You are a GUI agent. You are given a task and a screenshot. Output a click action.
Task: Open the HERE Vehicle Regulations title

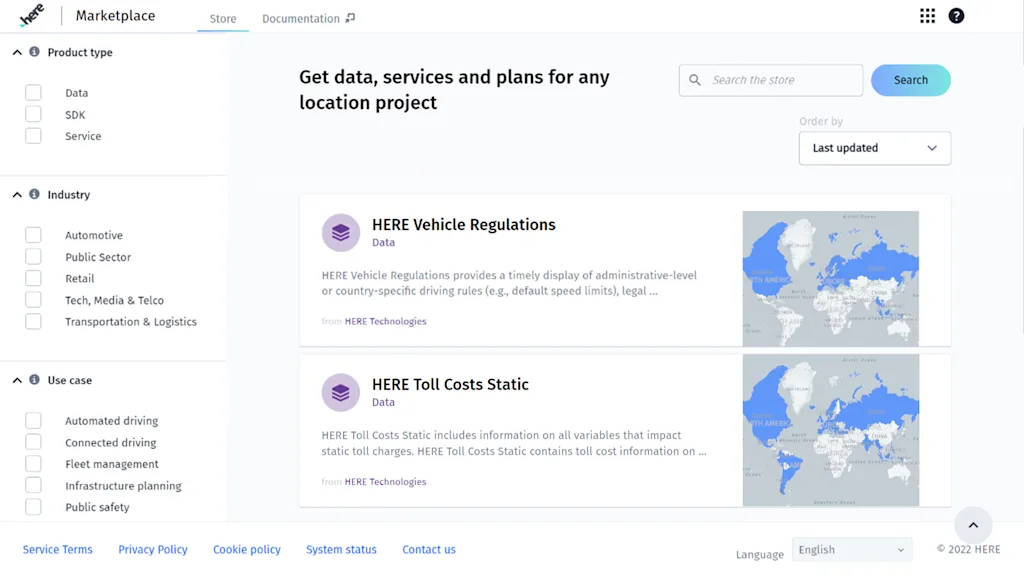(x=464, y=225)
